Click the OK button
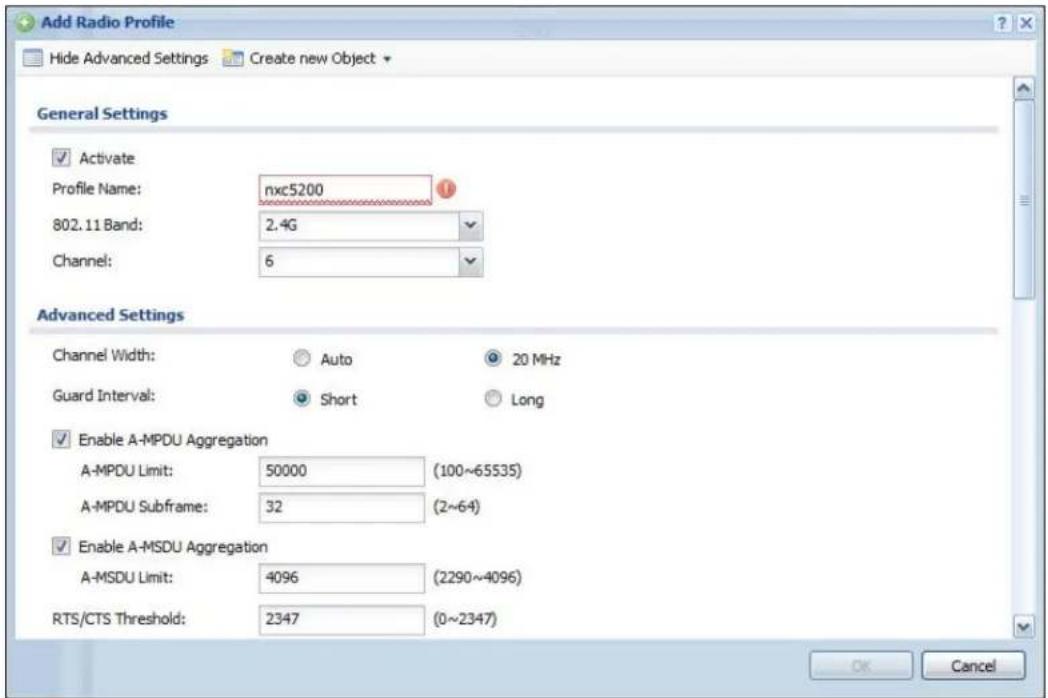 861,666
